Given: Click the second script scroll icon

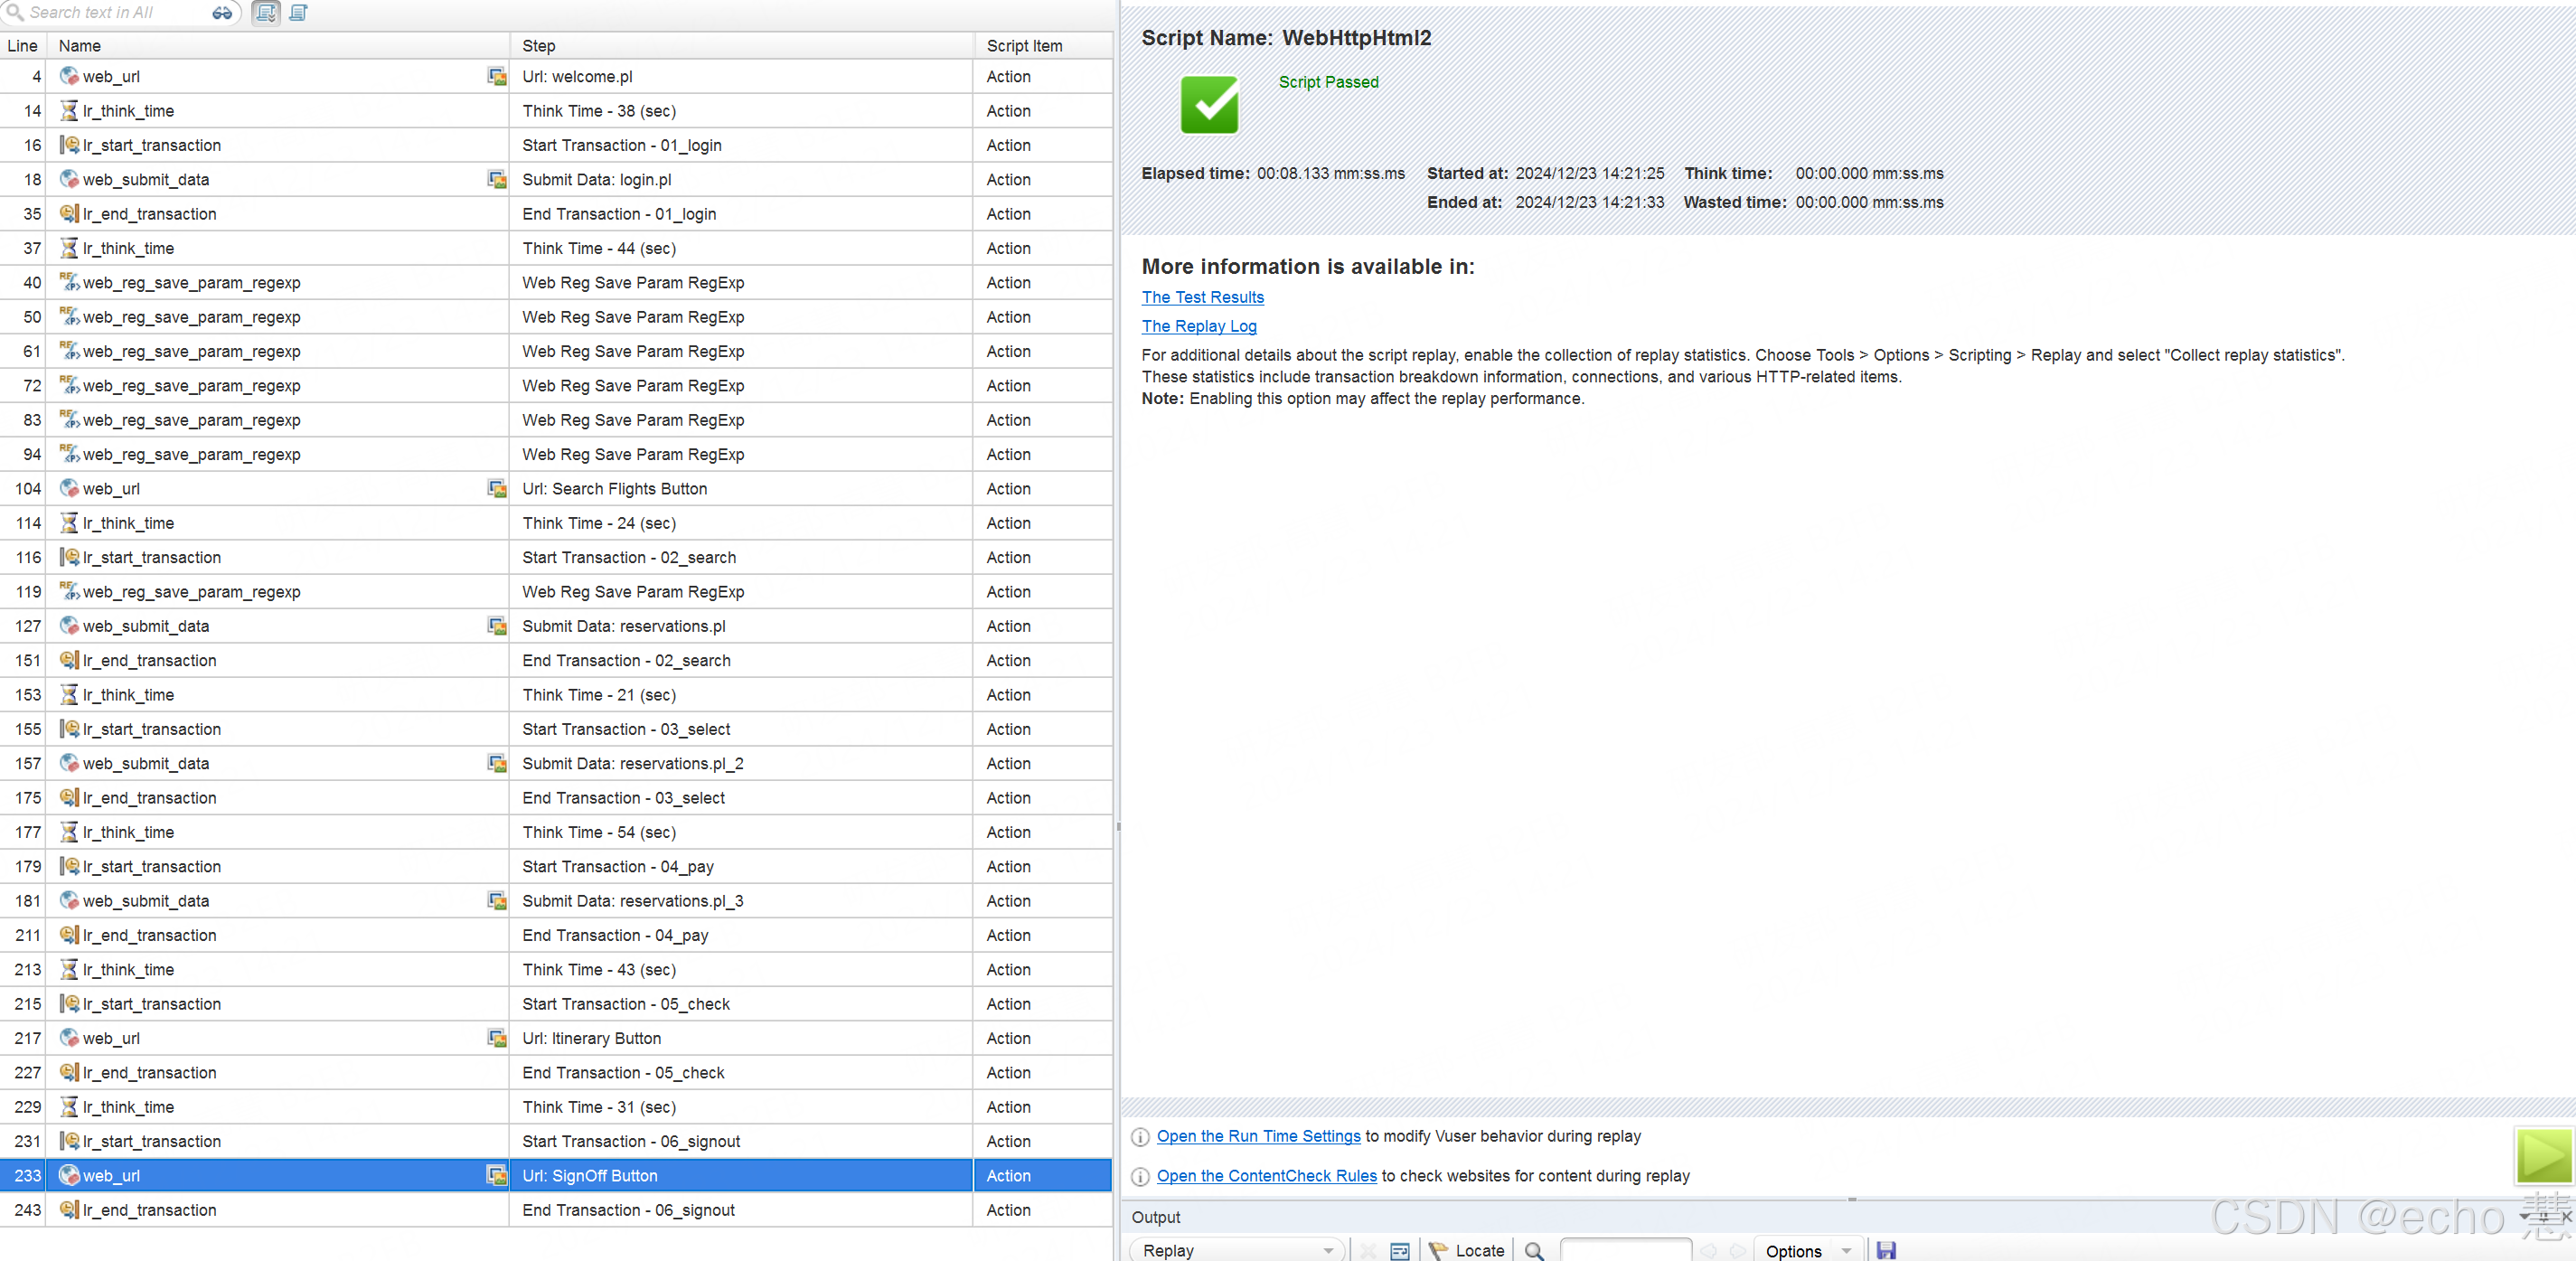Looking at the screenshot, I should pos(298,13).
